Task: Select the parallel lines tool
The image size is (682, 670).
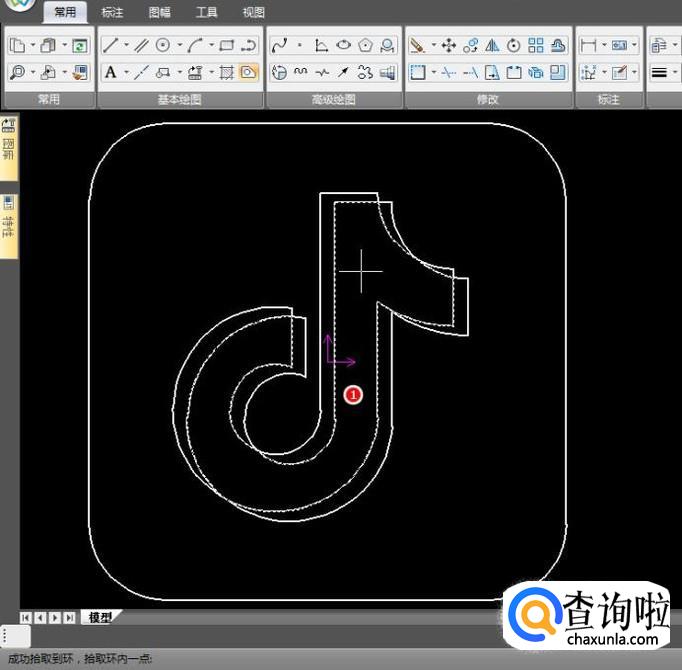Action: pos(141,45)
